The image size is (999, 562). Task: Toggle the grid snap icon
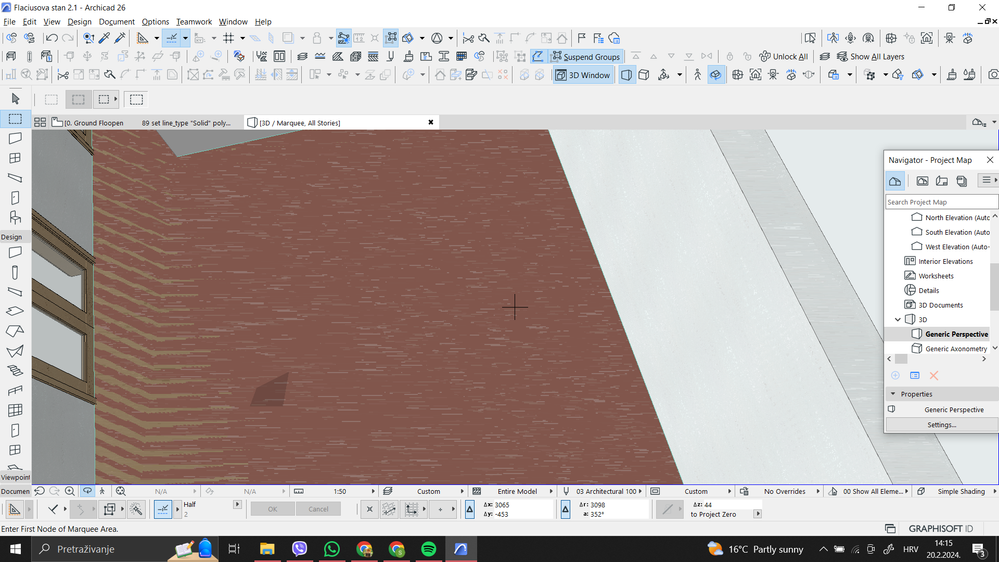(x=229, y=38)
